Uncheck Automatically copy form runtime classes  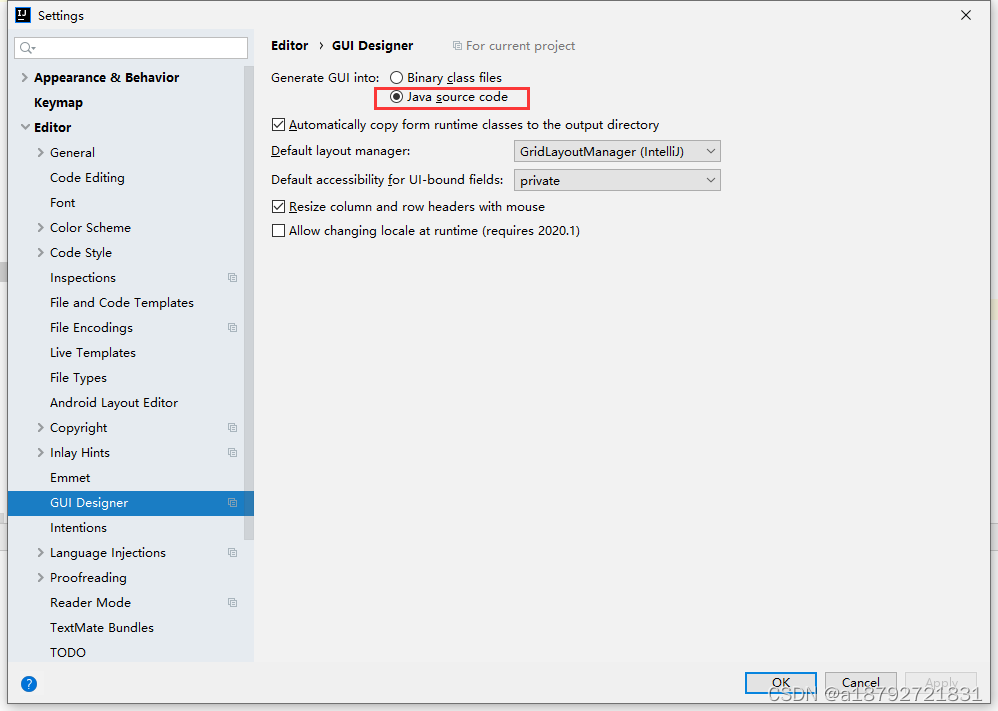click(x=278, y=125)
